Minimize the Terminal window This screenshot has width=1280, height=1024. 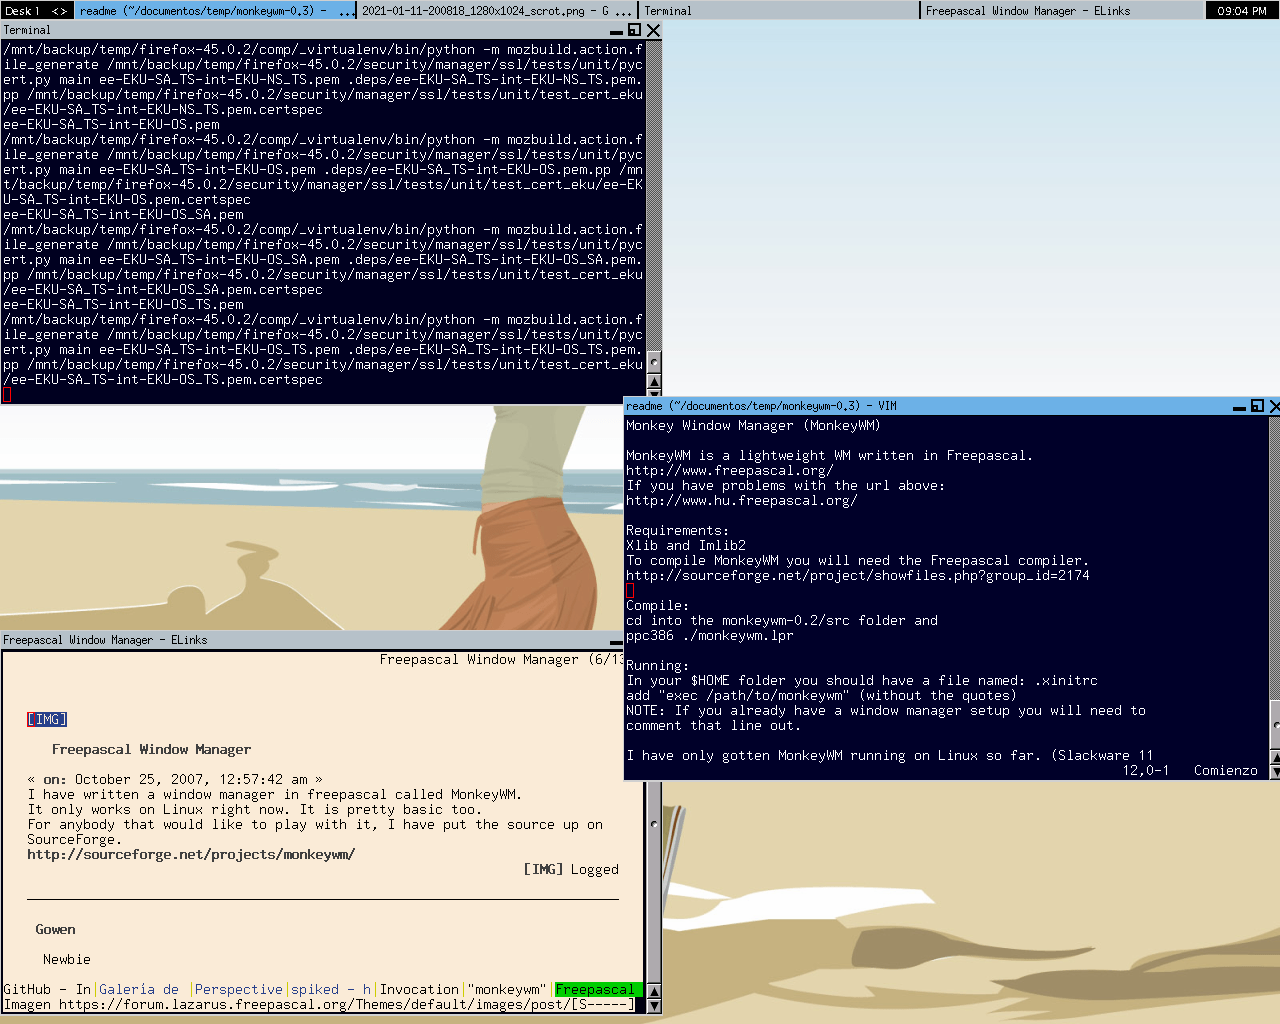click(616, 31)
